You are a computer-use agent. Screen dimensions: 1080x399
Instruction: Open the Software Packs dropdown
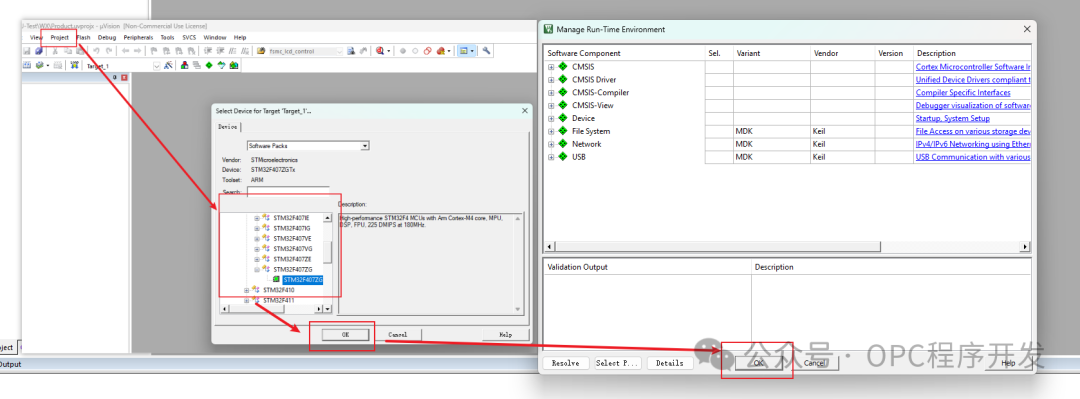365,146
